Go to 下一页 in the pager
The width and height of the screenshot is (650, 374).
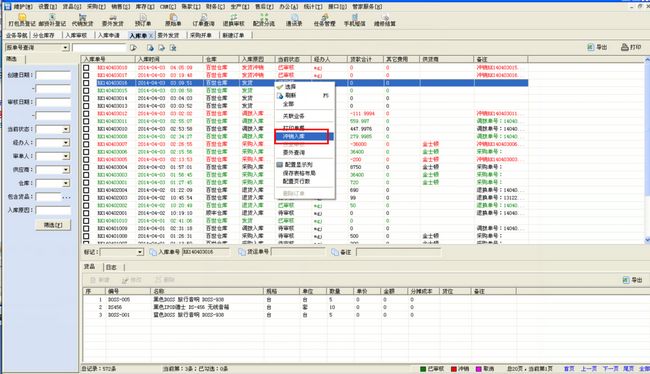coord(610,369)
